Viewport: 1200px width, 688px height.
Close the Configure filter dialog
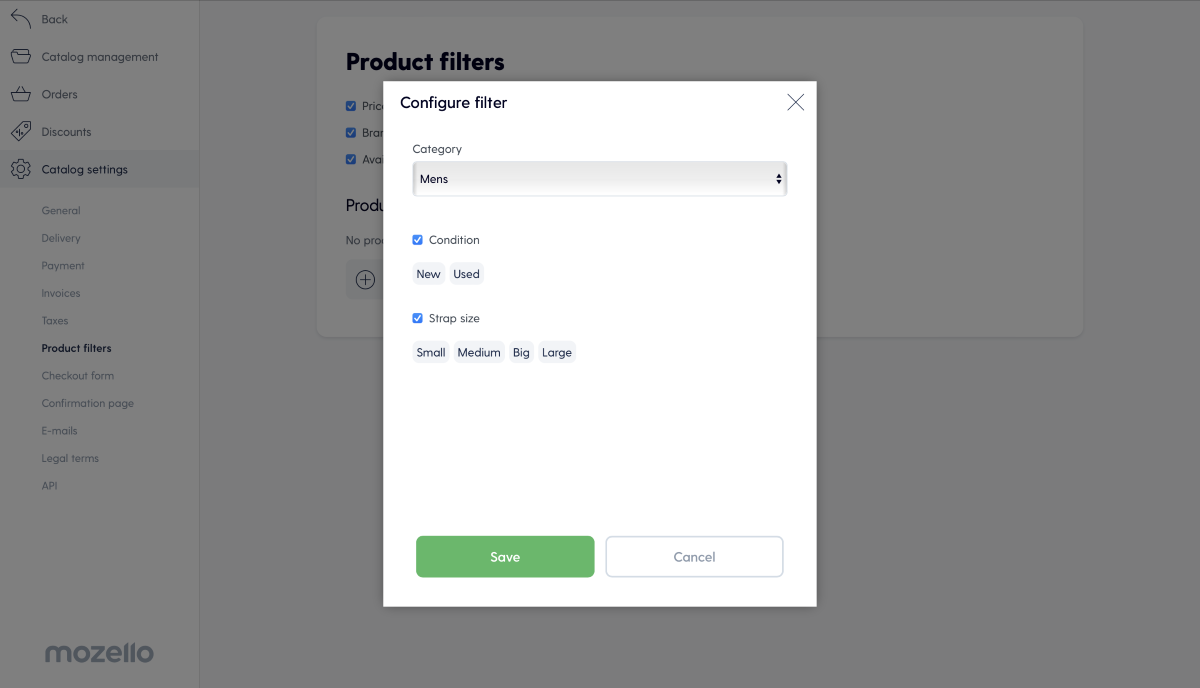coord(795,102)
